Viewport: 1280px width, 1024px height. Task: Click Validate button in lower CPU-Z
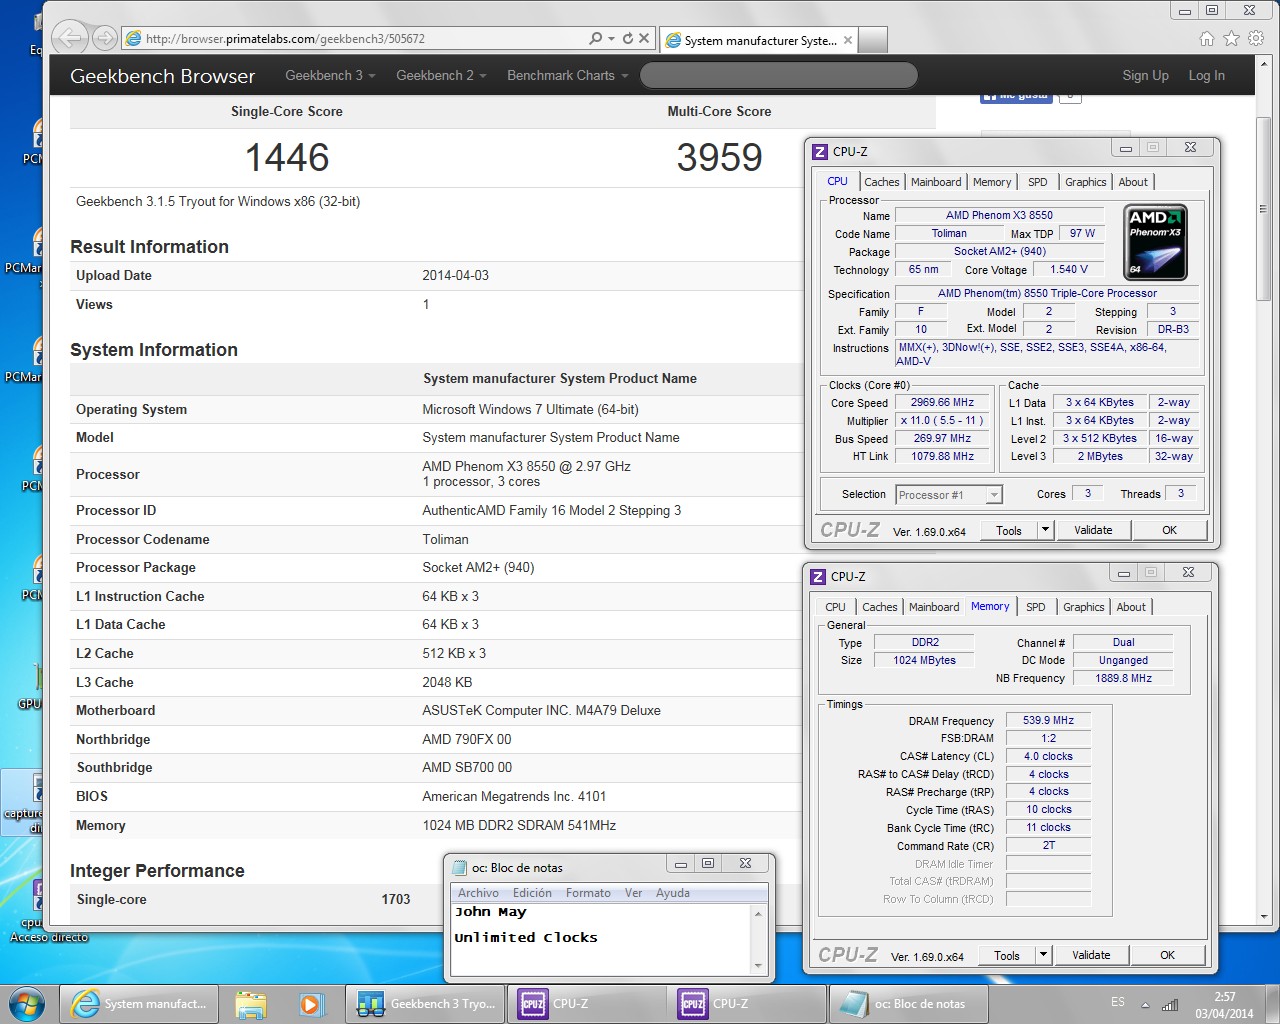(x=1091, y=955)
